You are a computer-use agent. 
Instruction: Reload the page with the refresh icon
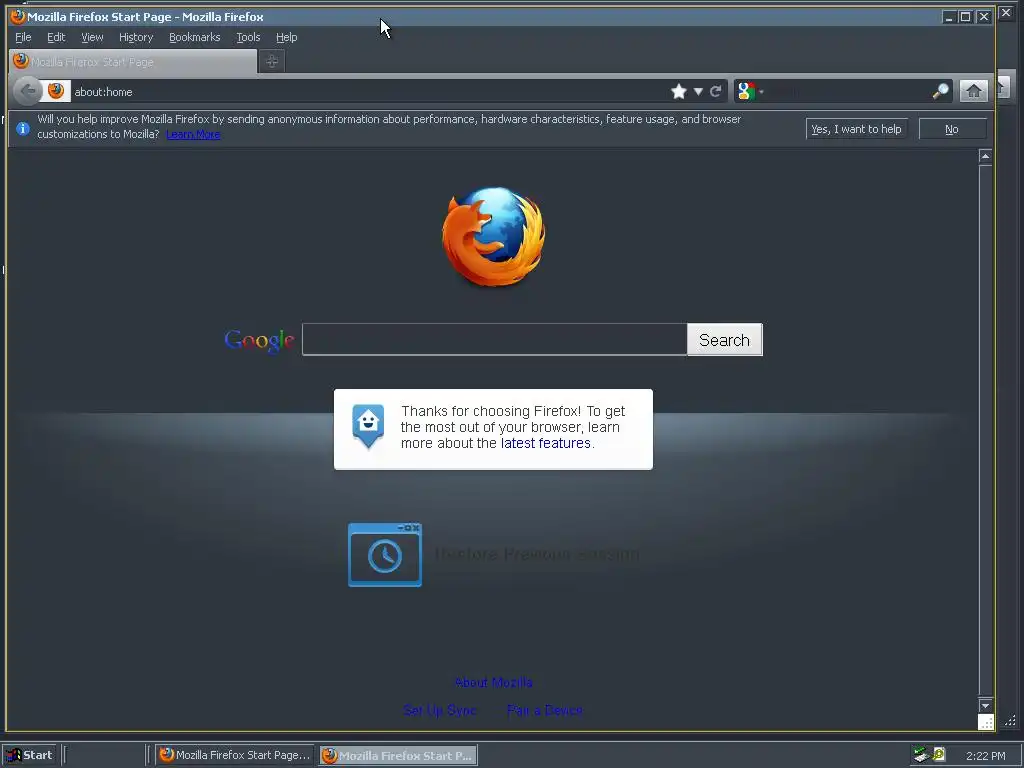pos(716,91)
